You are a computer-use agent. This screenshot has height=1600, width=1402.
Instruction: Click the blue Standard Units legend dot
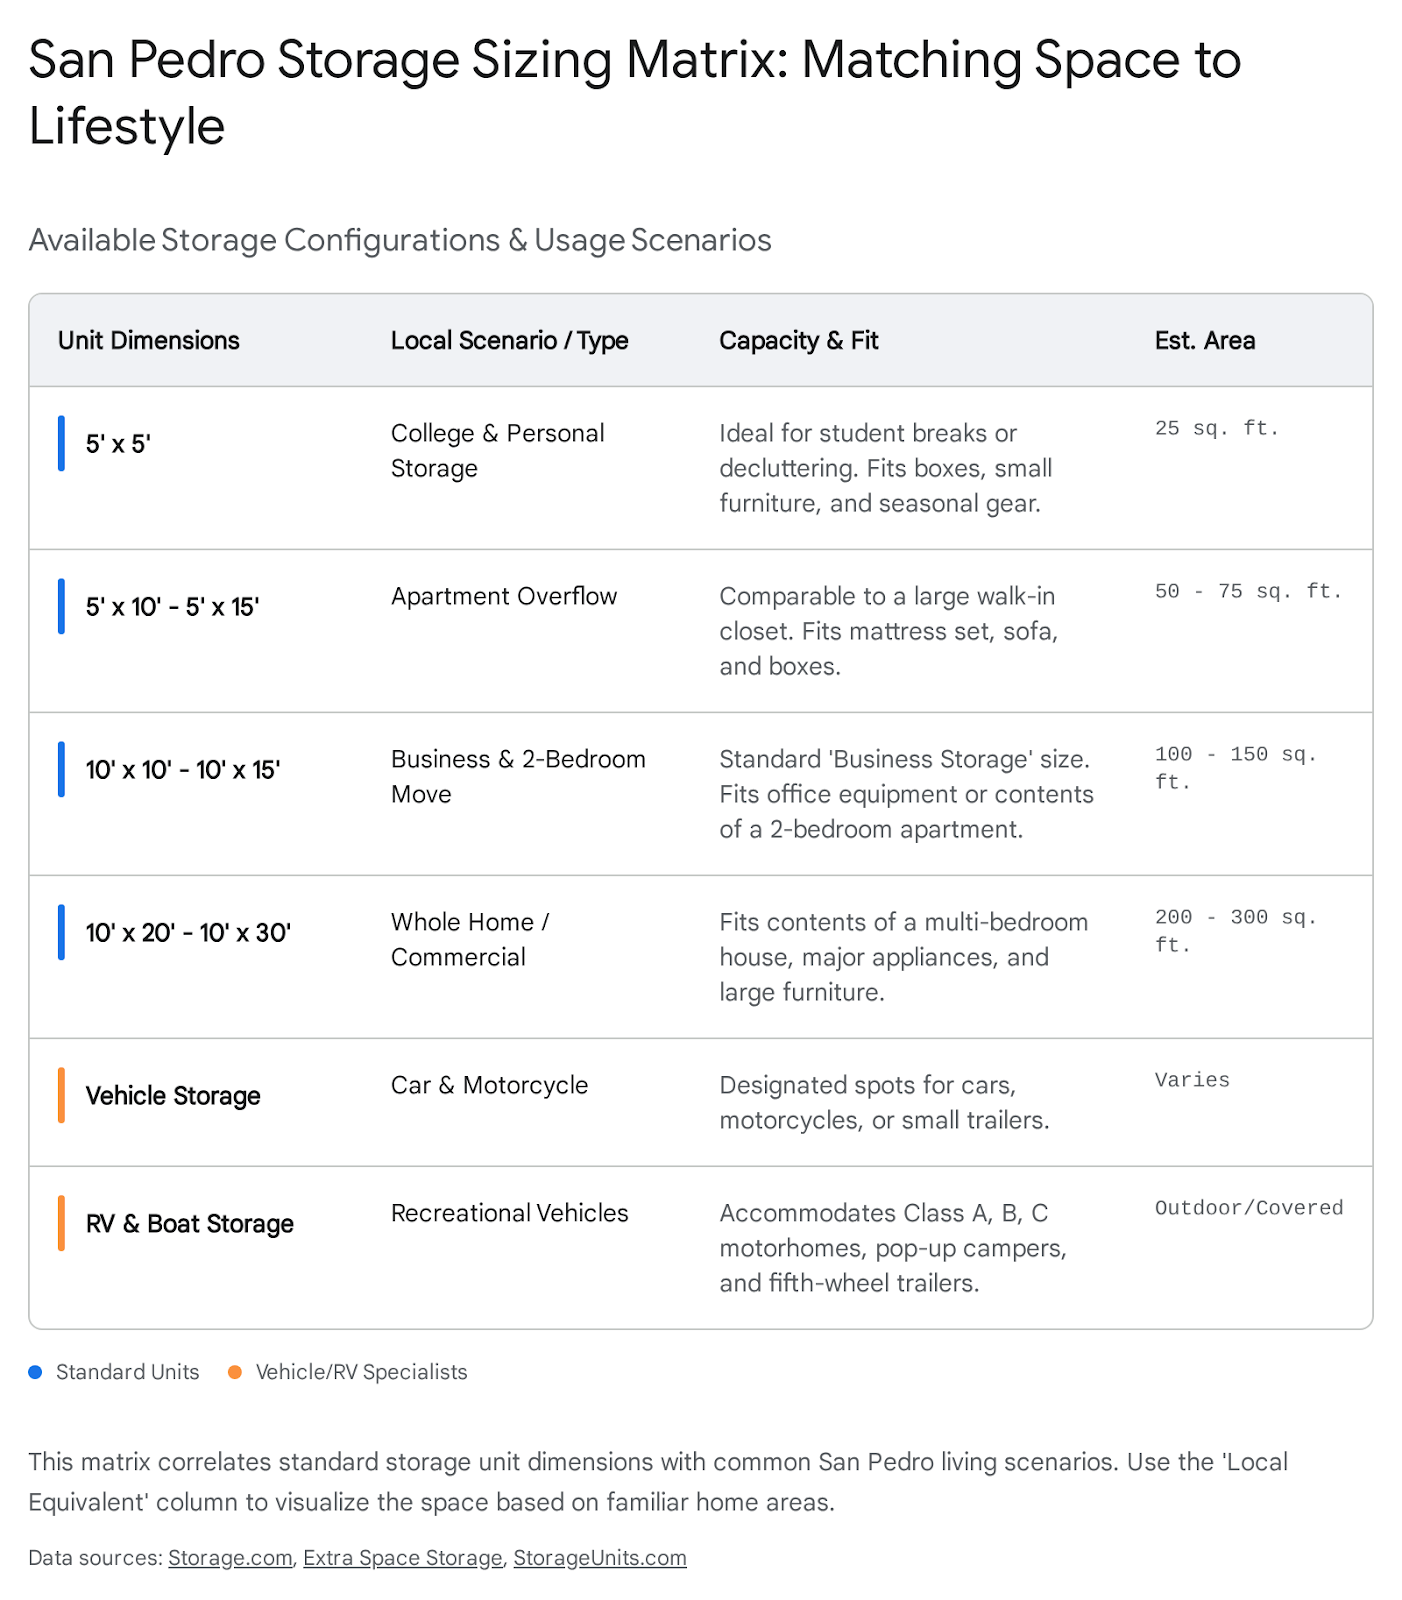point(36,1372)
